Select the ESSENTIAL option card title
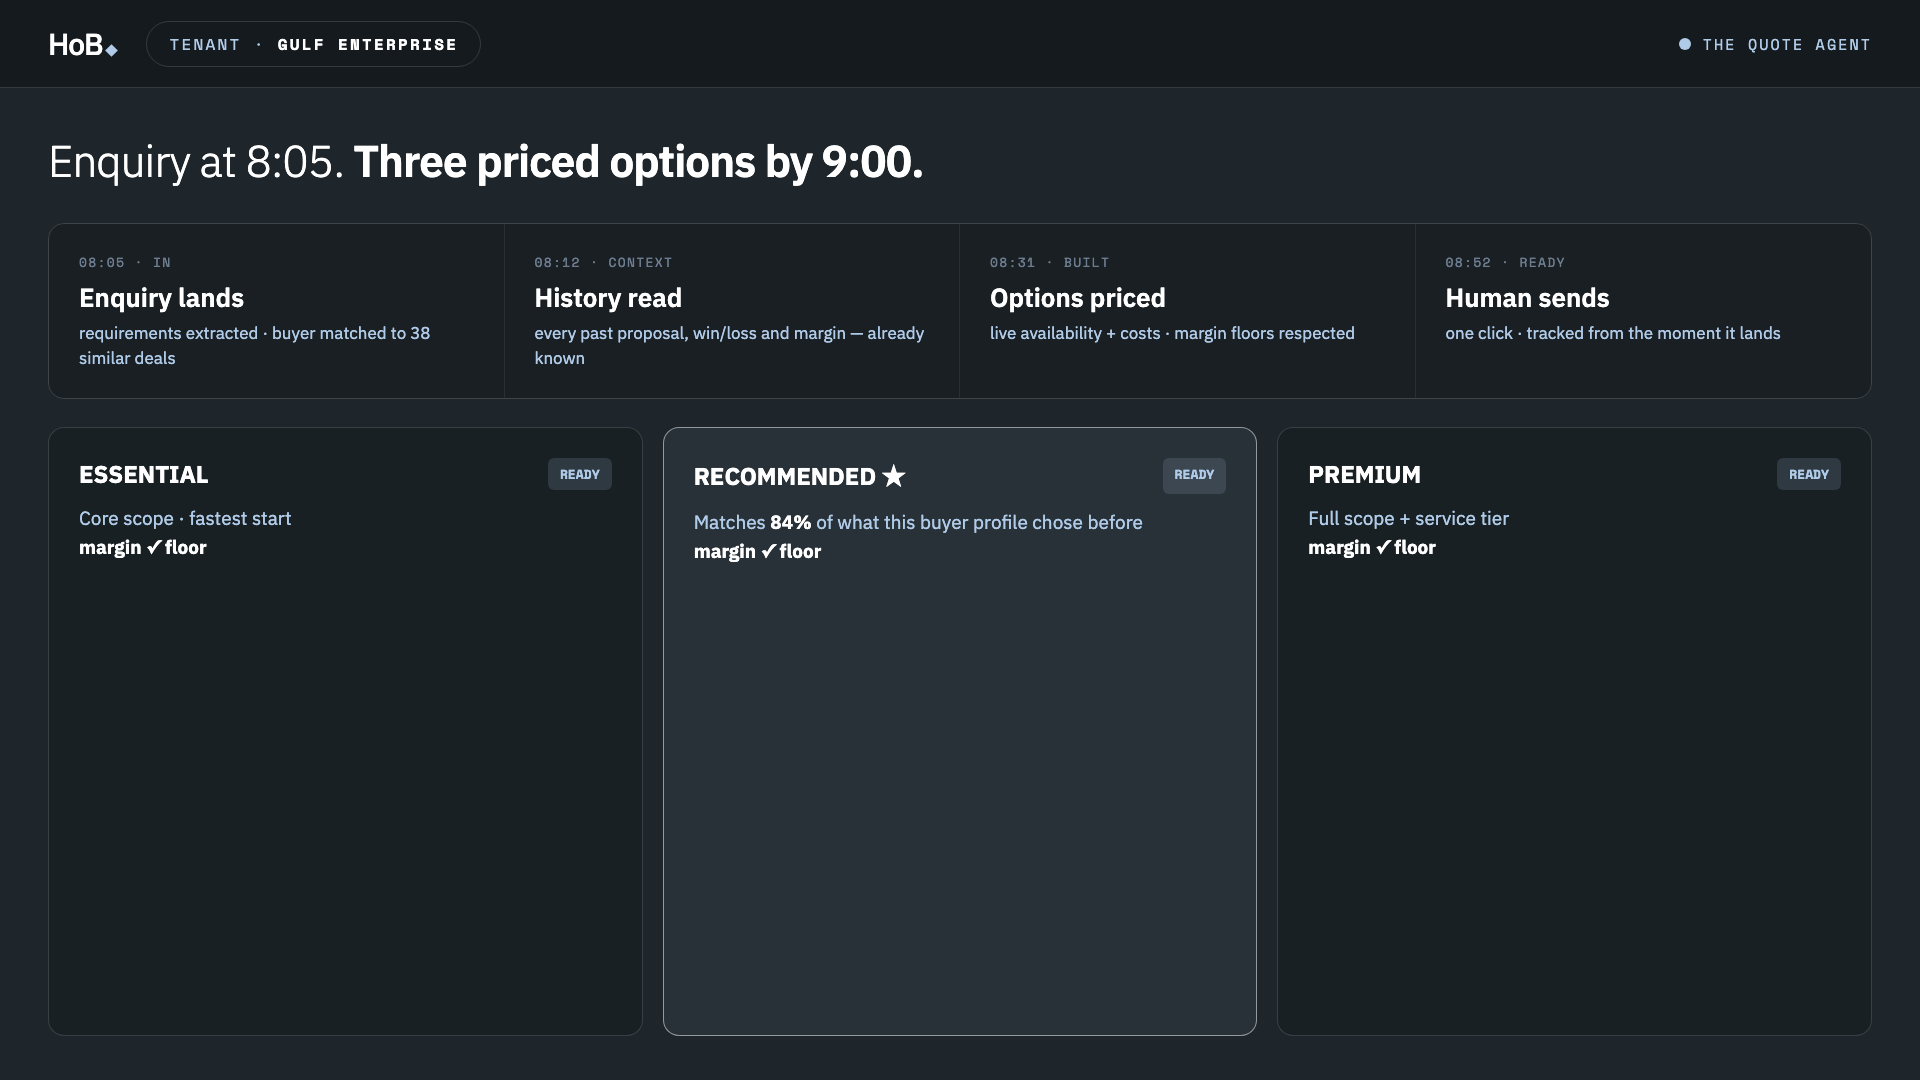1920x1080 pixels. point(144,475)
